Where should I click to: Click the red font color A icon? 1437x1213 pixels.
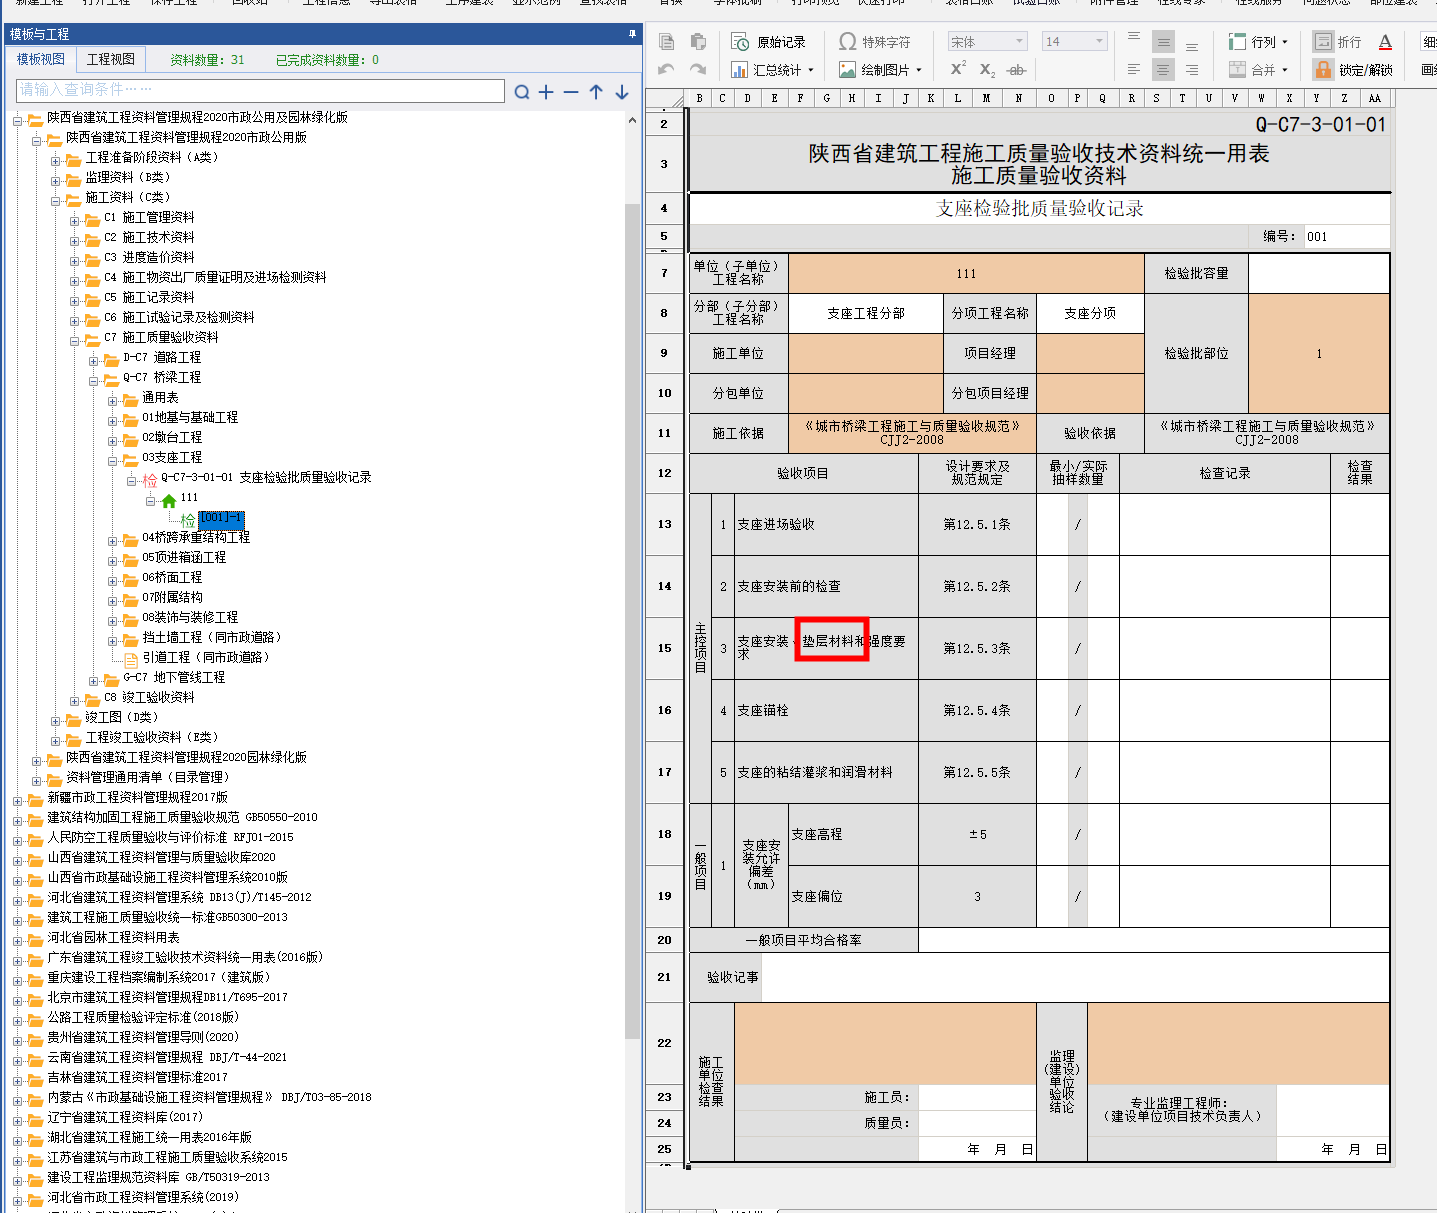click(1385, 42)
